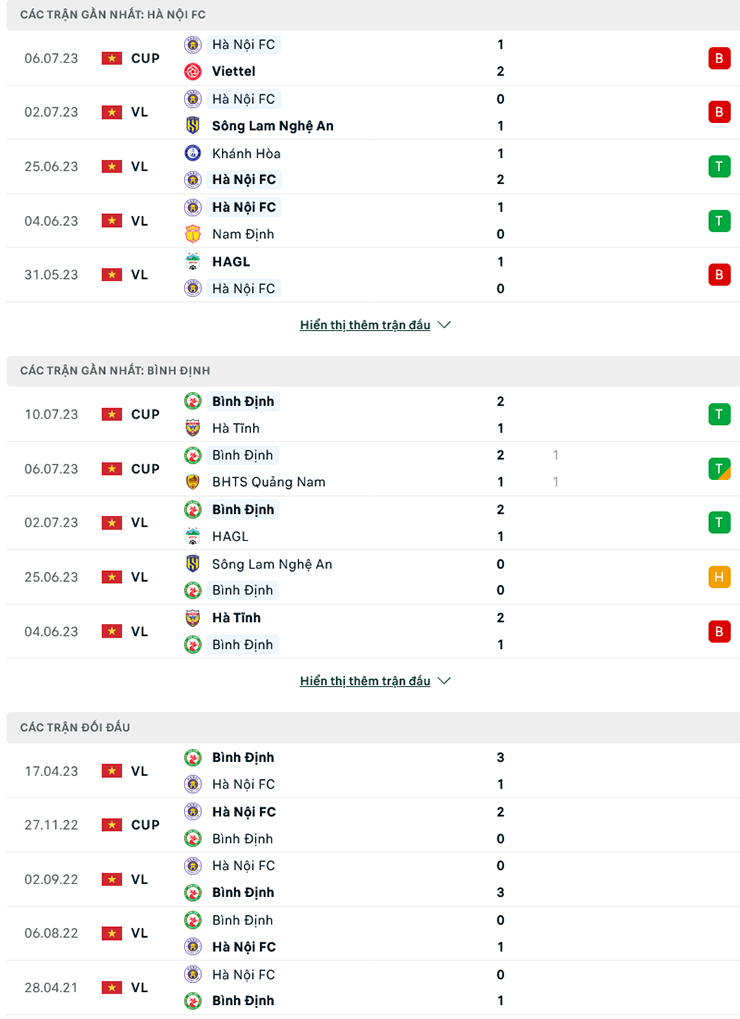Click the Khánh Hòa team logo
The height and width of the screenshot is (1019, 740).
(x=193, y=153)
